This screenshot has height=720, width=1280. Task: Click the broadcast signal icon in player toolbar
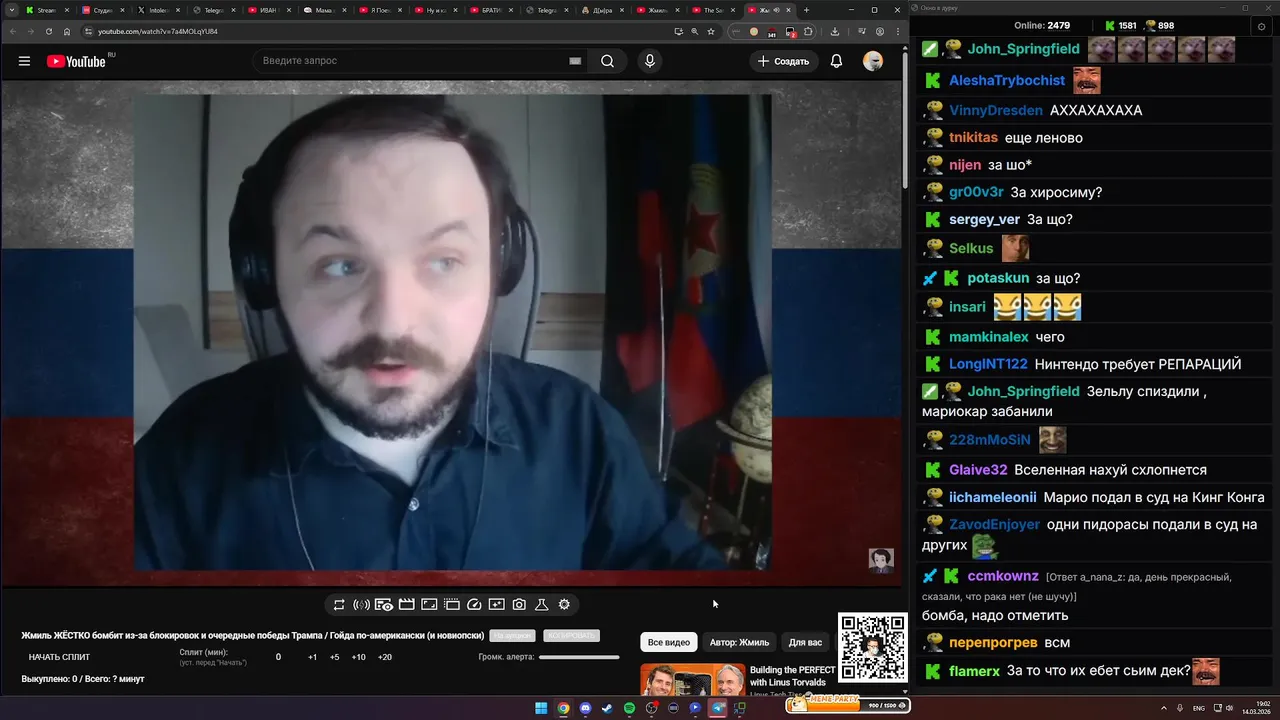[x=362, y=604]
